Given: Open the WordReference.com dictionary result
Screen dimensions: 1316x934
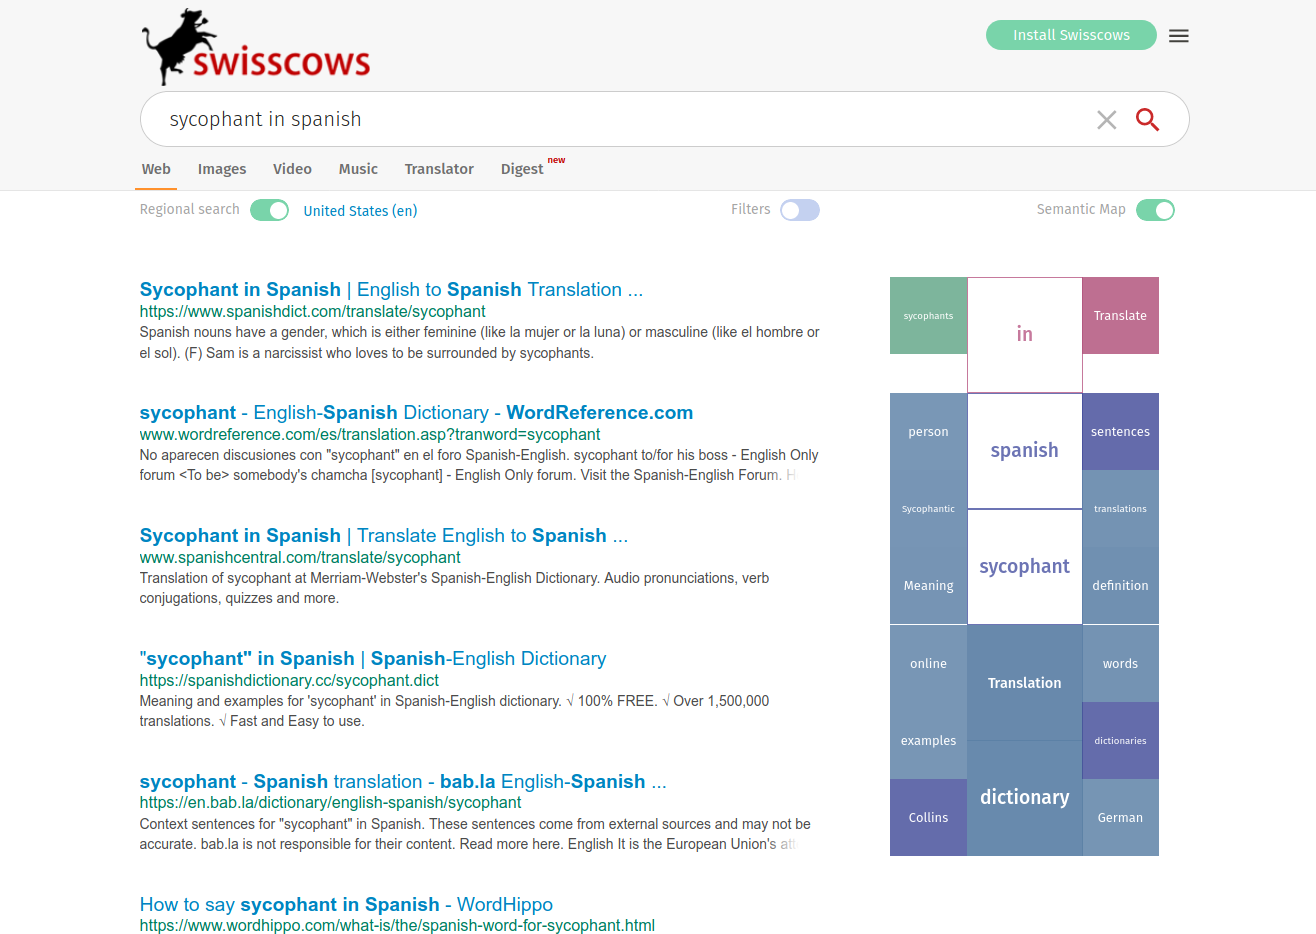Looking at the screenshot, I should click(x=416, y=412).
